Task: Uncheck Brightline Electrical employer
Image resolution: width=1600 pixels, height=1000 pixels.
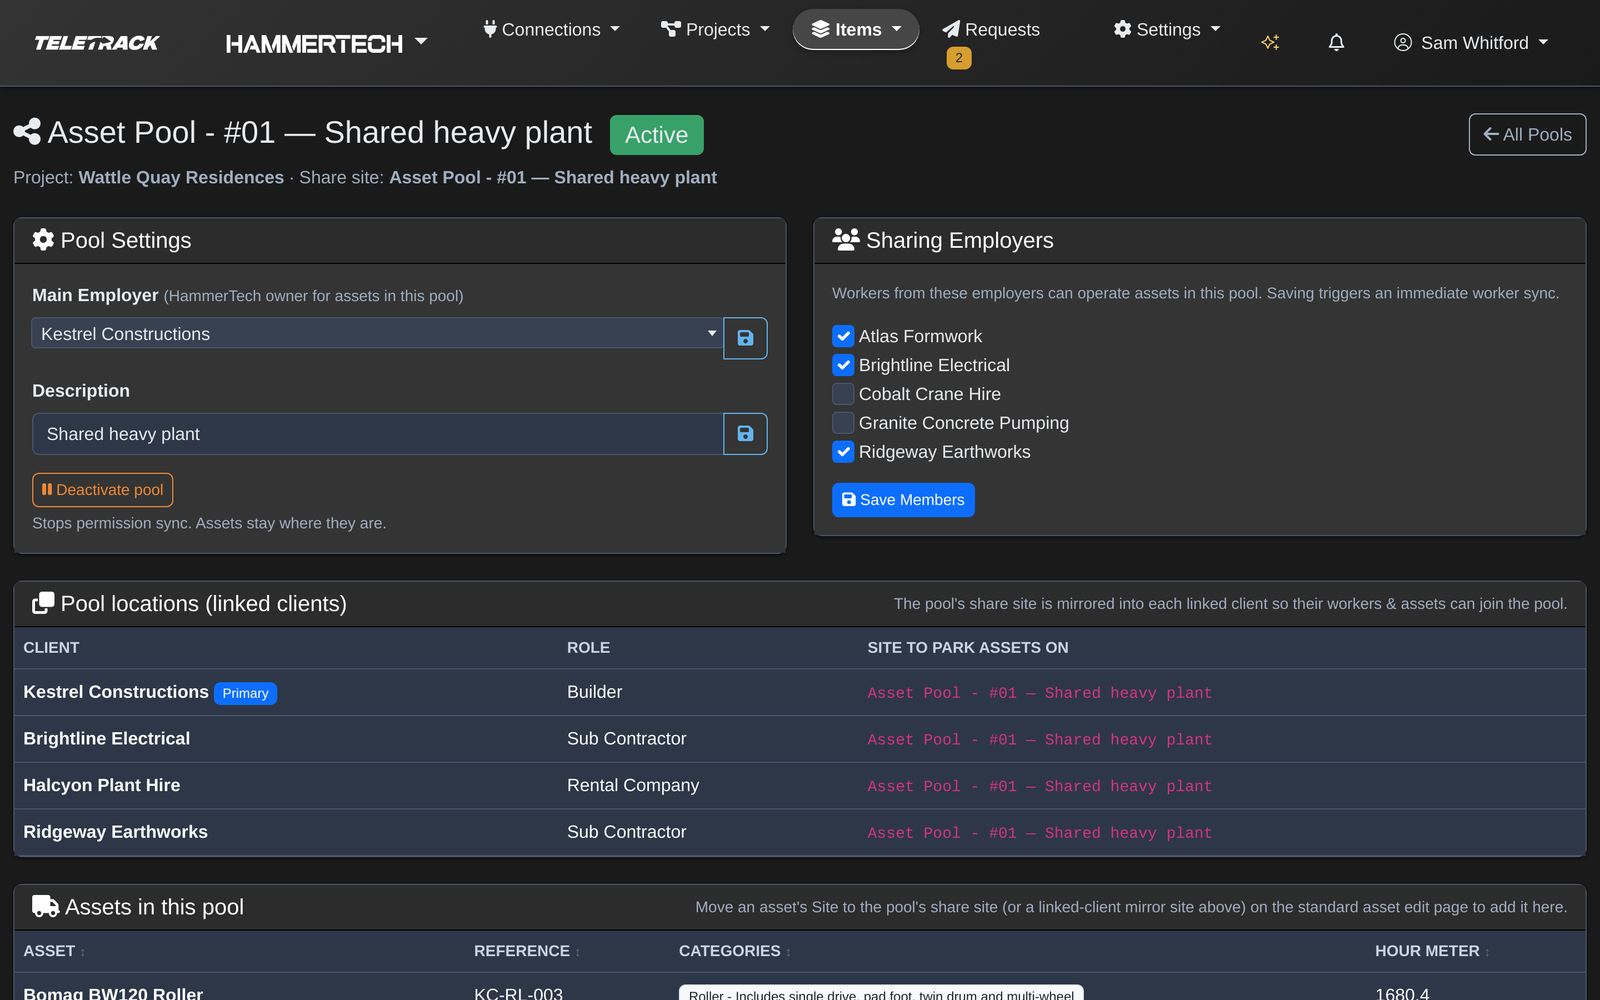Action: 843,365
